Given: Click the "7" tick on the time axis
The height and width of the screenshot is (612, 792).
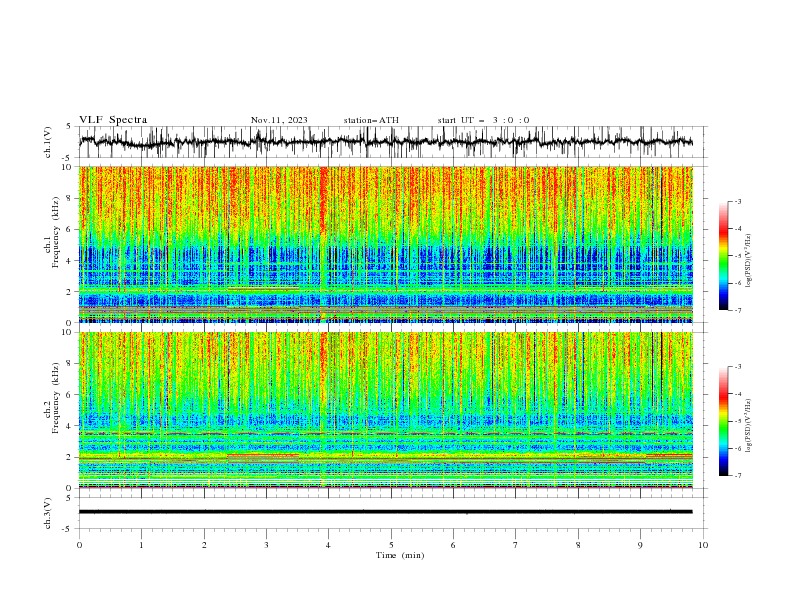Looking at the screenshot, I should [x=515, y=545].
